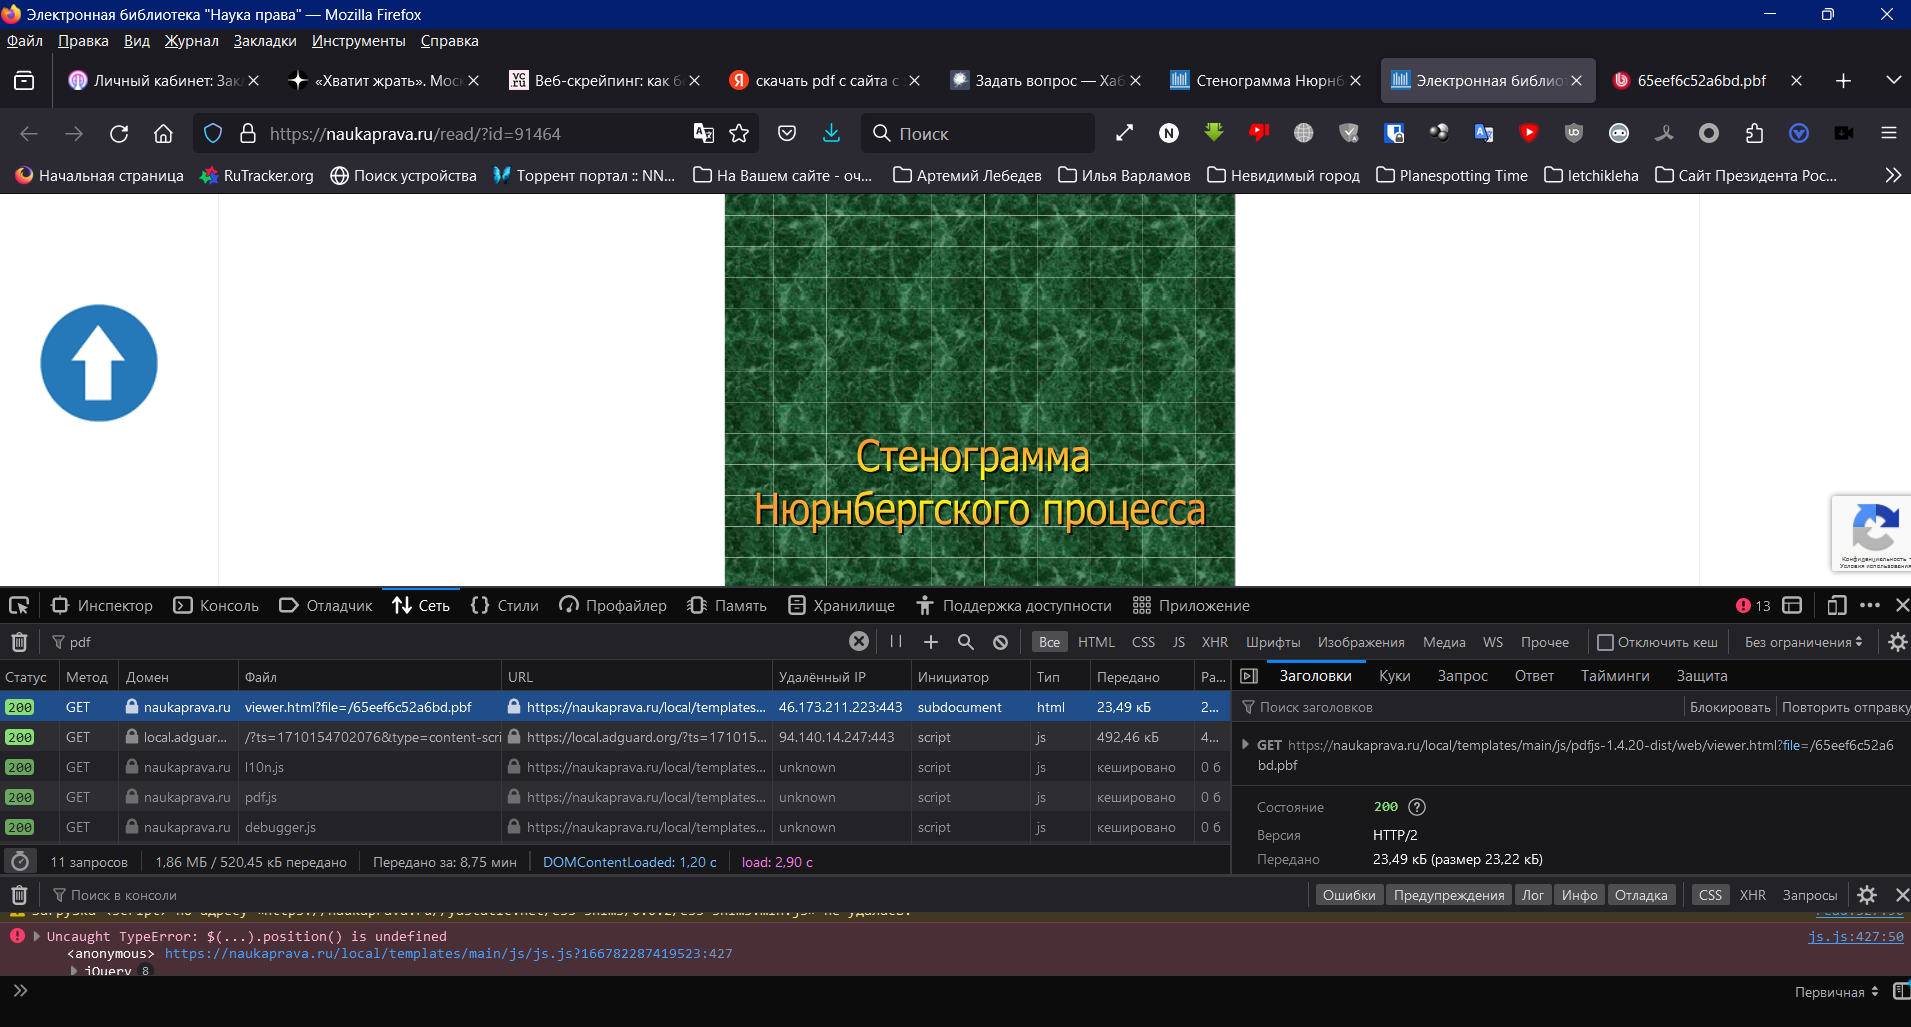1911x1027 pixels.
Task: Click the Поиск заголовков filter field
Action: click(x=1460, y=707)
